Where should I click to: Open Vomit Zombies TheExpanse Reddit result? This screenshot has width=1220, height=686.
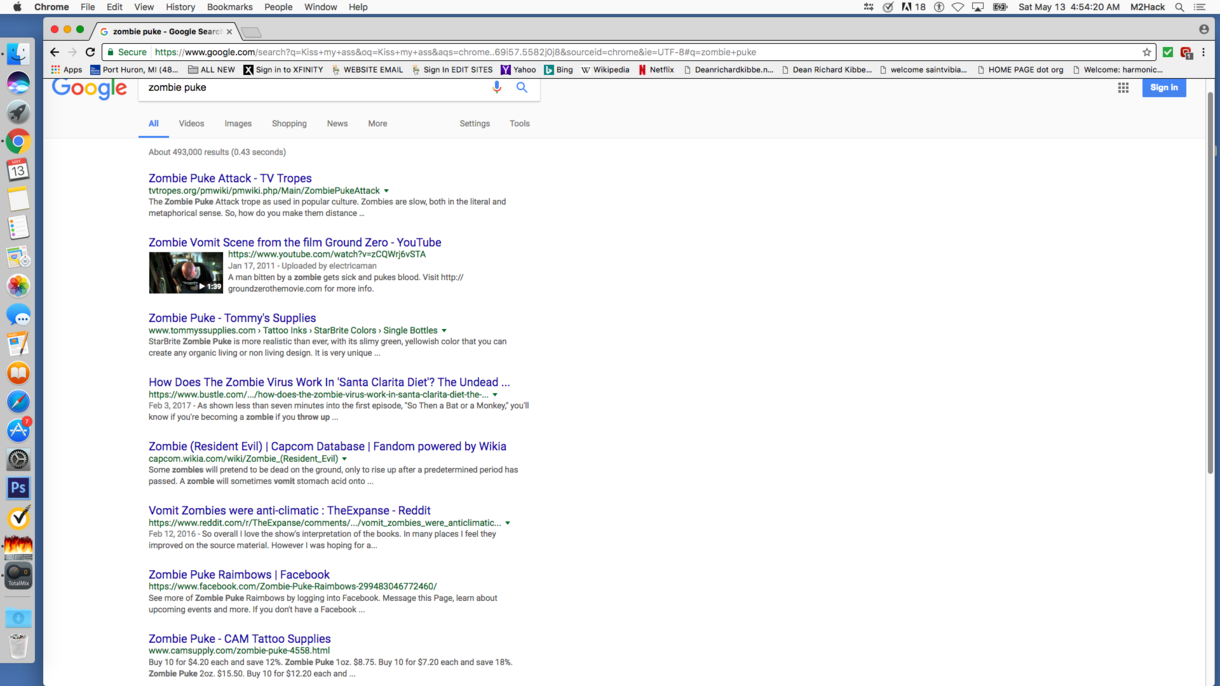pyautogui.click(x=290, y=511)
